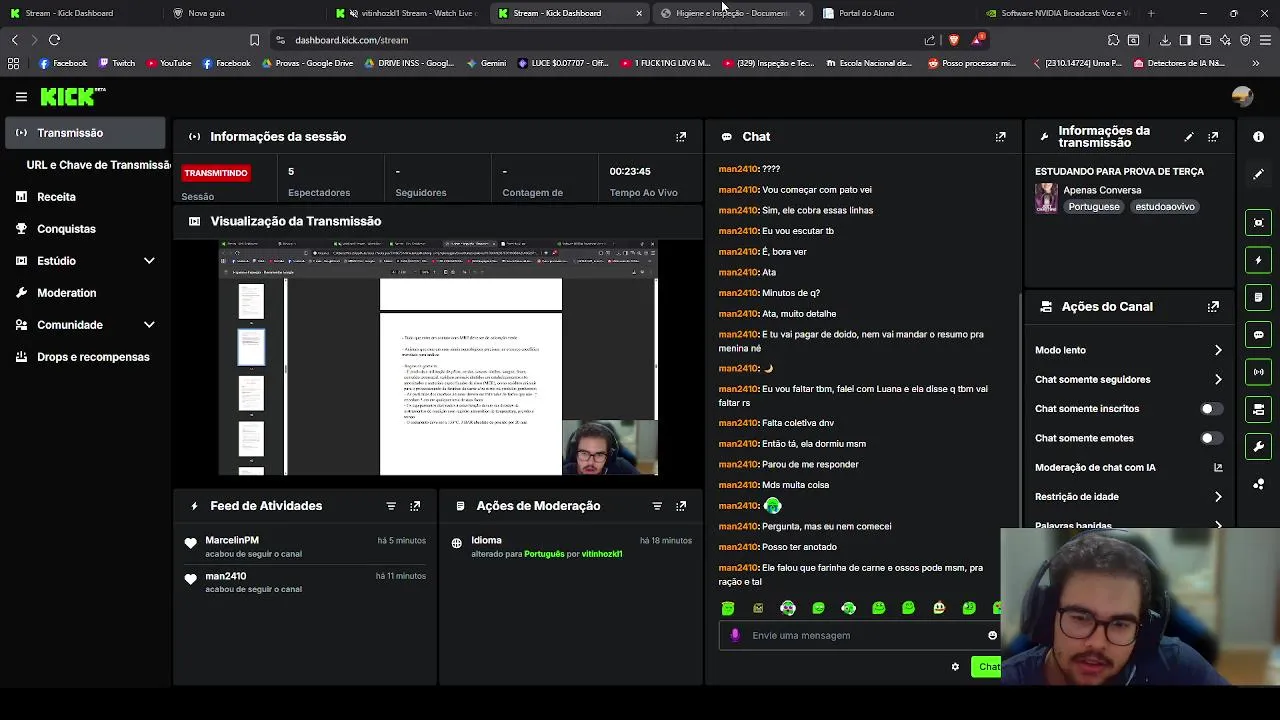The height and width of the screenshot is (720, 1280).
Task: Click the estudoaovivo tag
Action: [1165, 207]
